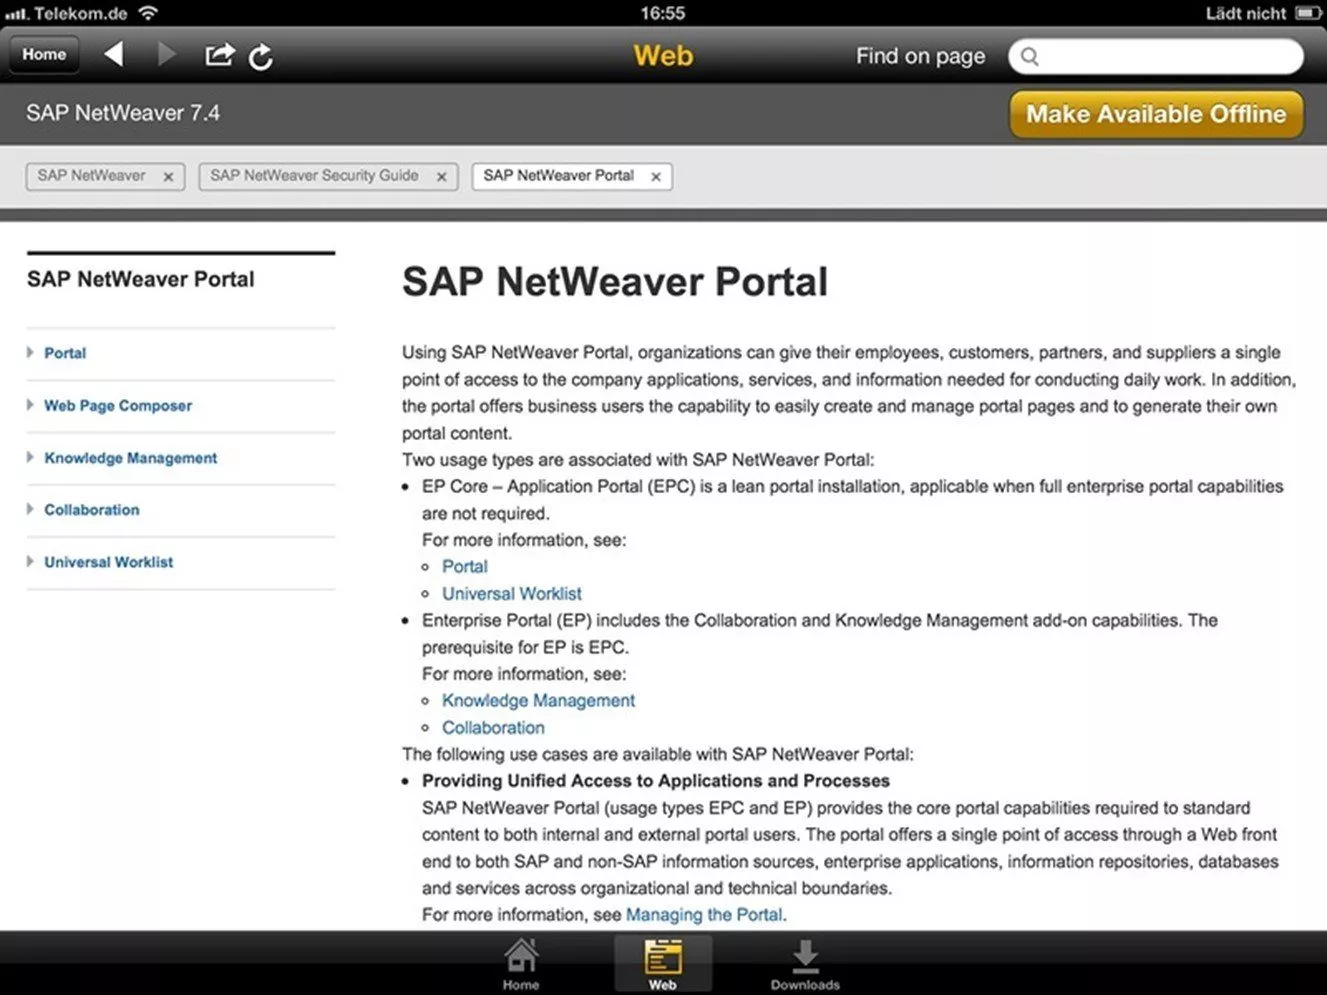Expand the Universal Worklist sidebar arrow

(x=31, y=562)
